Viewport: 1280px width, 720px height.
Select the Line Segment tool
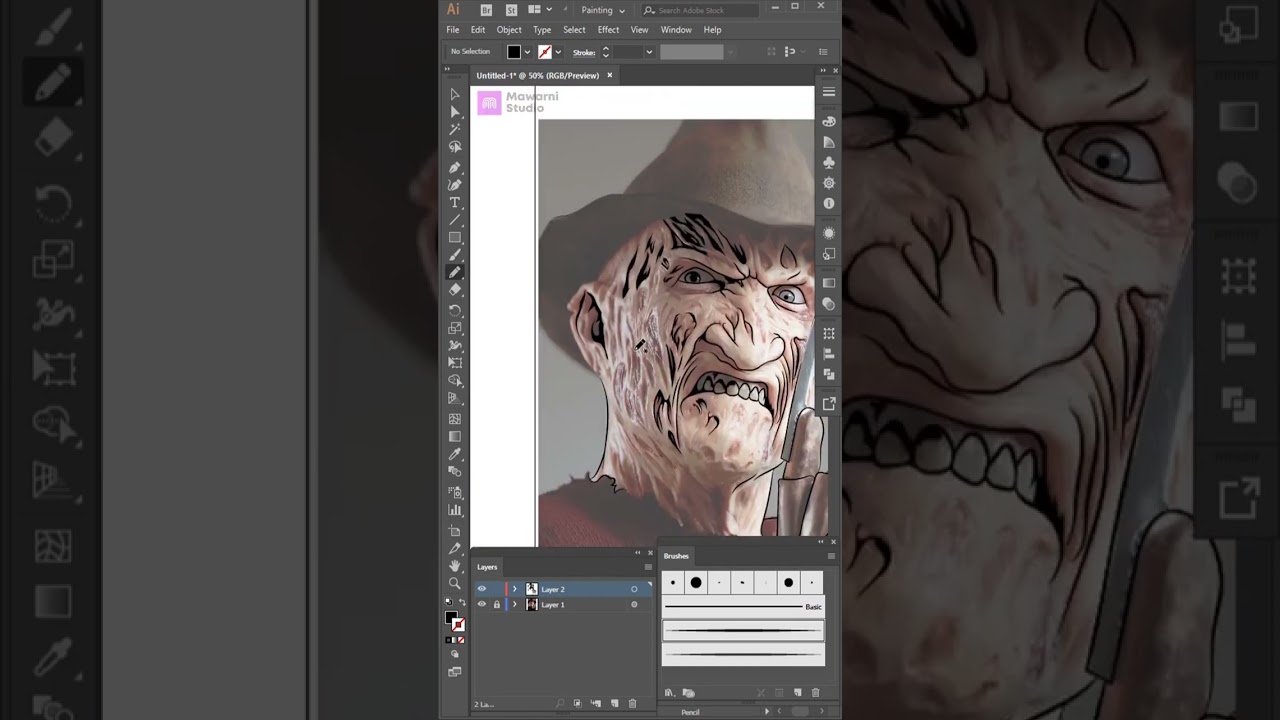click(x=455, y=220)
